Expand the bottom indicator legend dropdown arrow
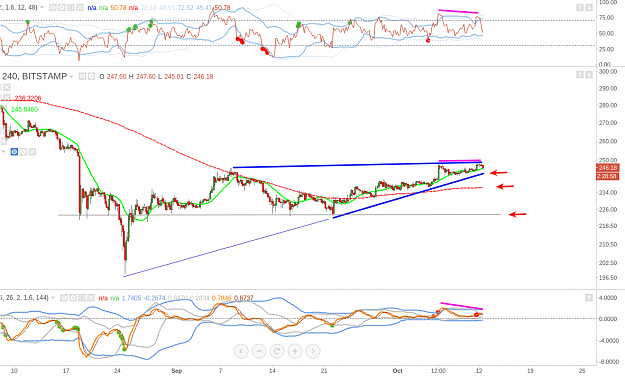Screen dimensions: 625x376 (x=53, y=297)
